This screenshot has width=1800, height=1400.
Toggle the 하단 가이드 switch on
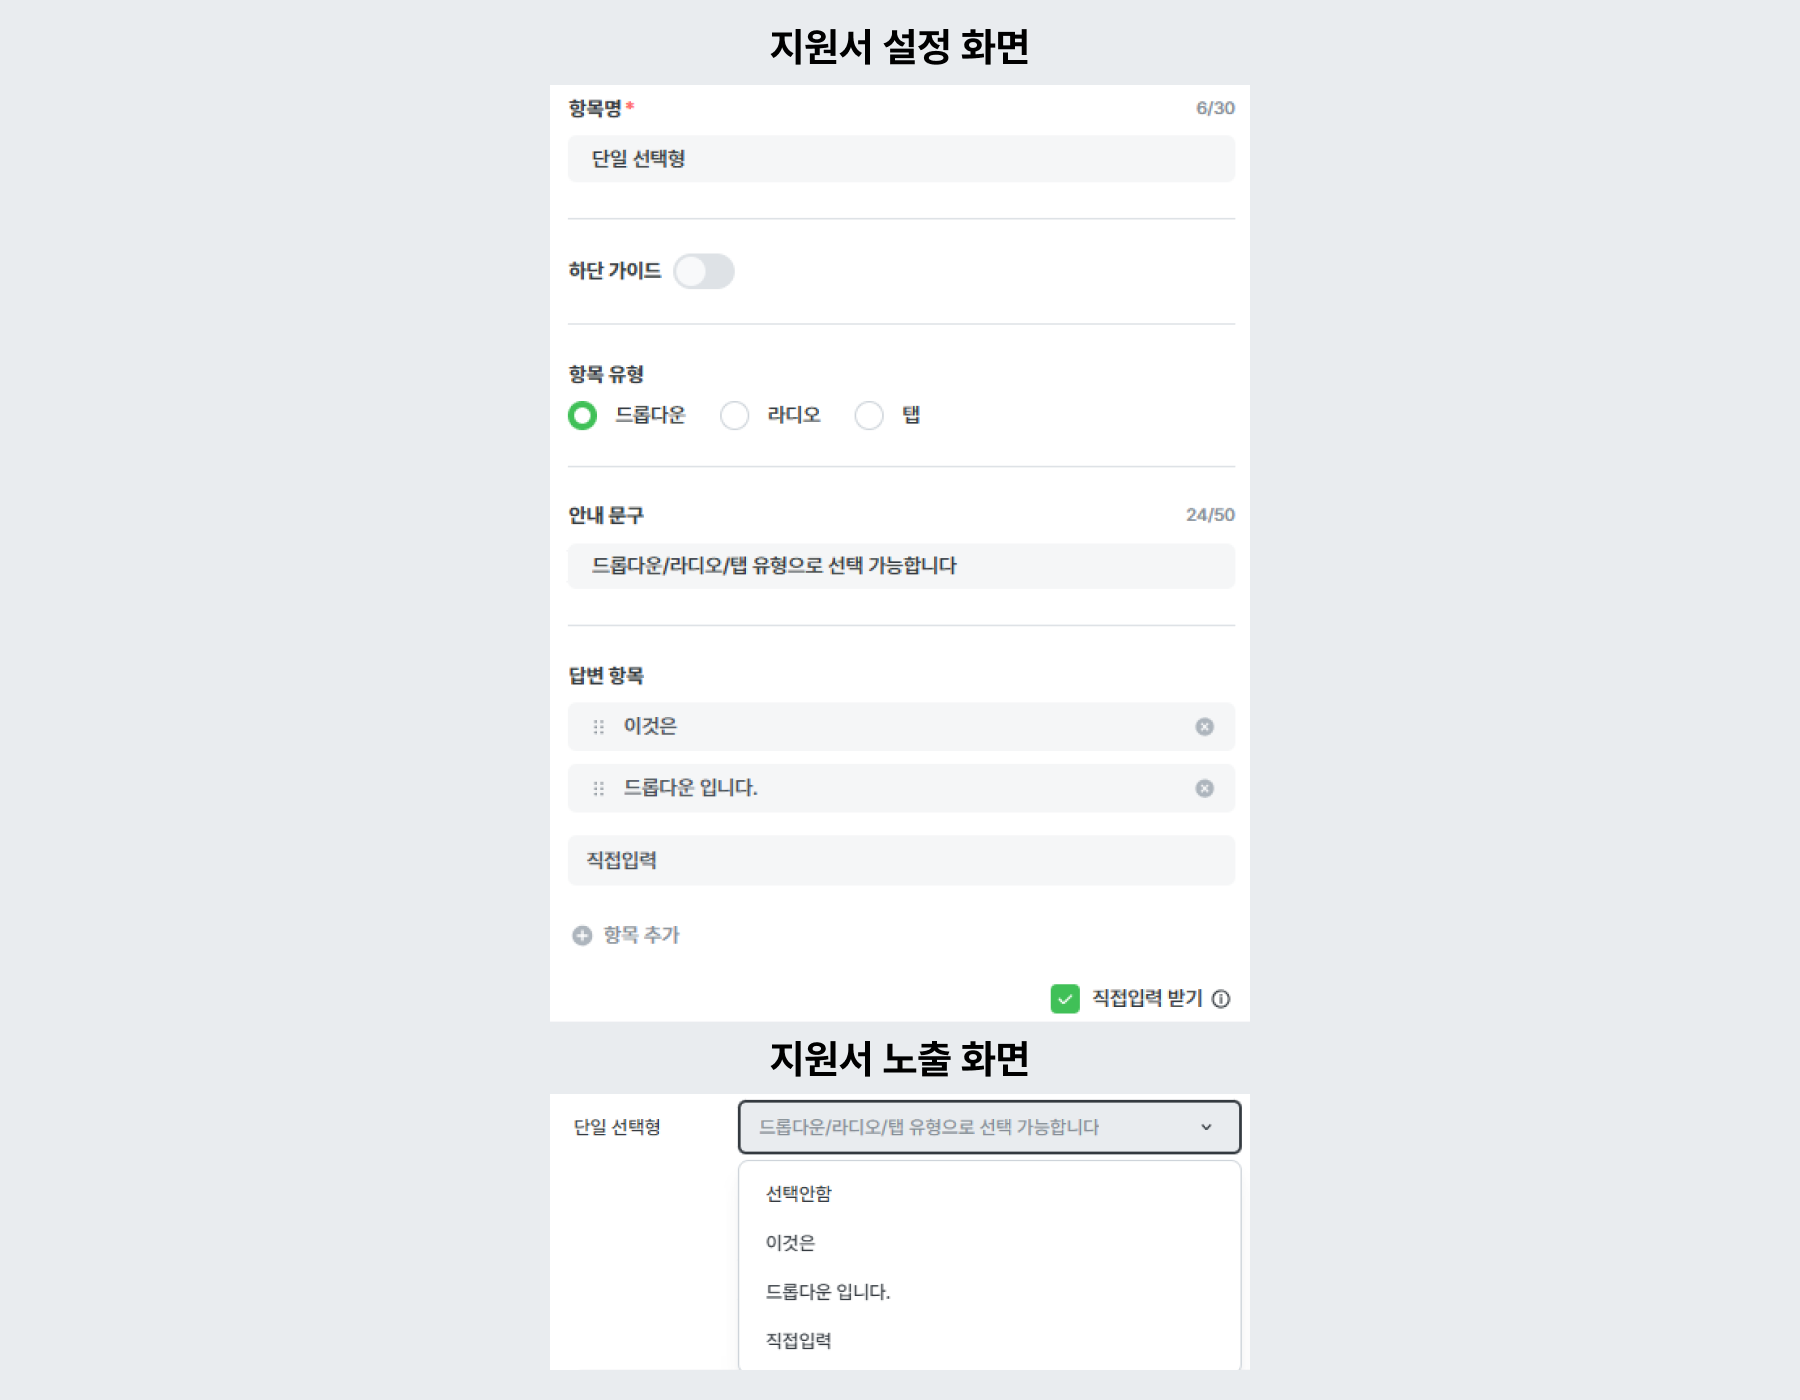coord(705,271)
